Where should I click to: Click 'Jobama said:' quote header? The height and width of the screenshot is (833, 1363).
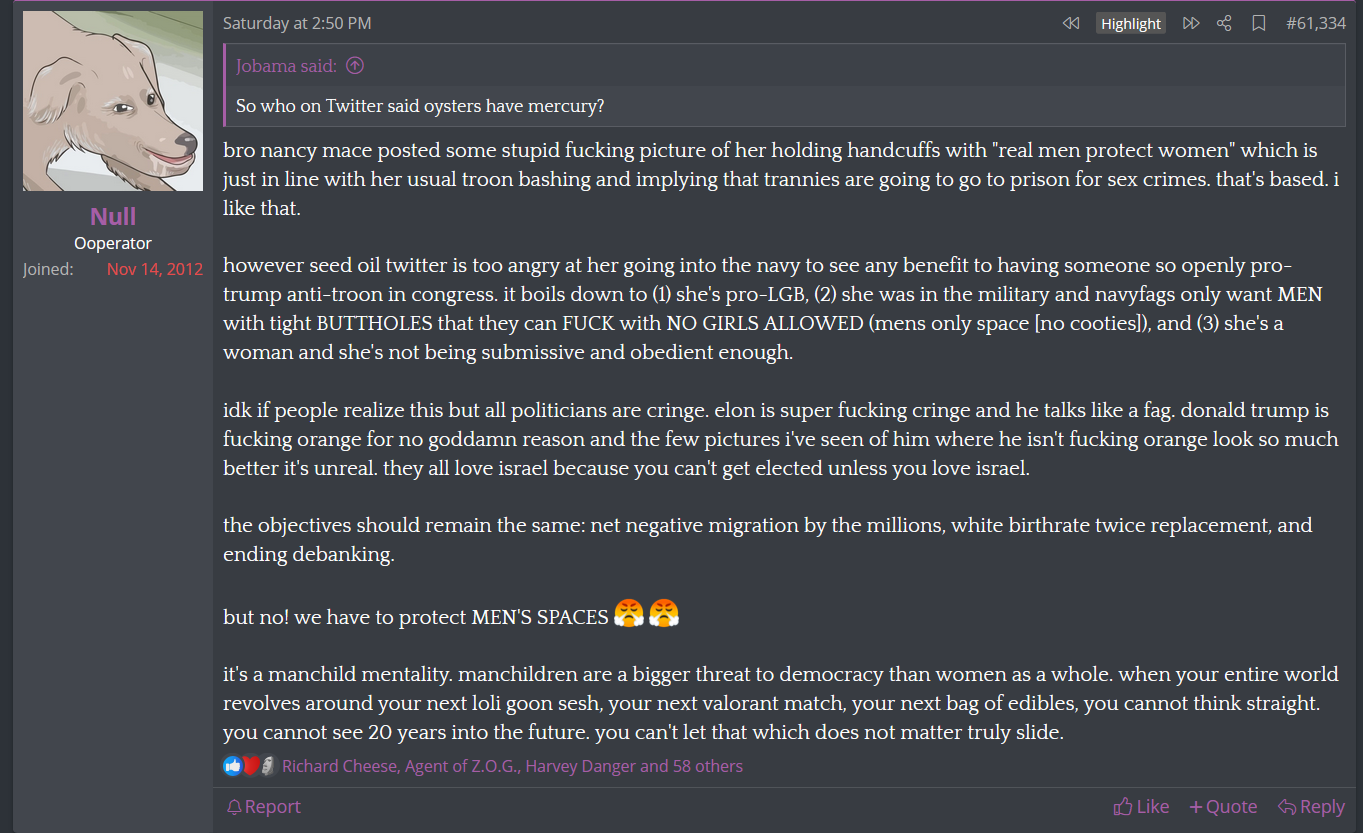coord(286,66)
